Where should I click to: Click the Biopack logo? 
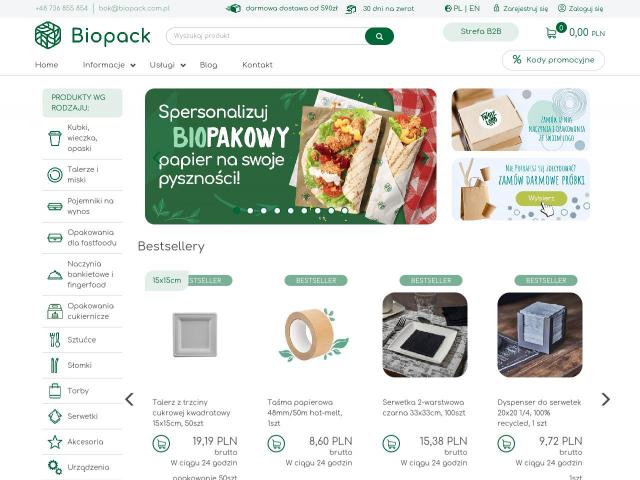tap(93, 35)
